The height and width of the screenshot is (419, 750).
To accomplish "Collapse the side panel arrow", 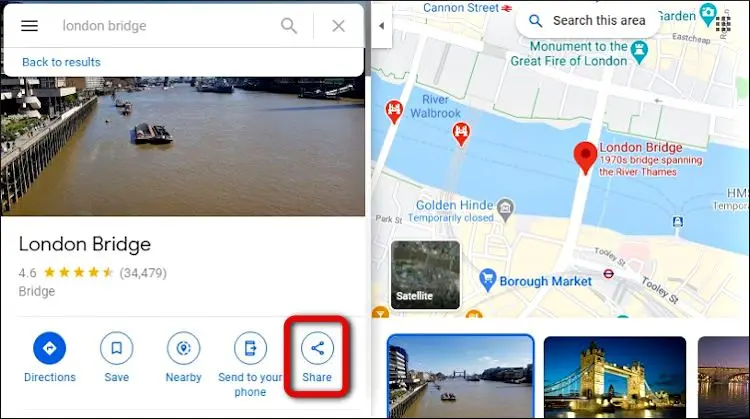I will coord(382,26).
